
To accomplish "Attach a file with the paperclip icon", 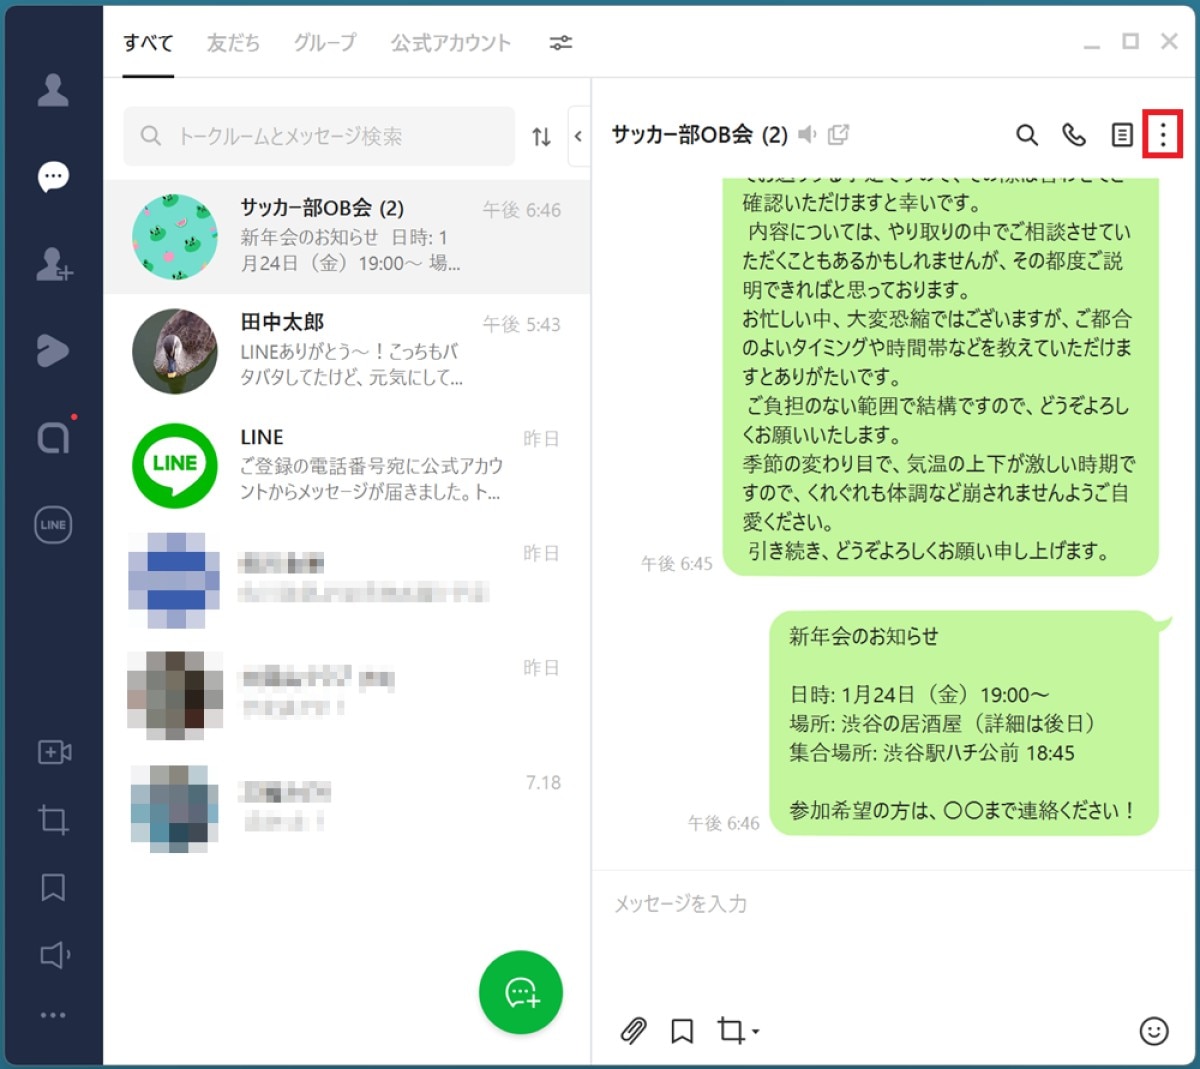I will point(634,1031).
